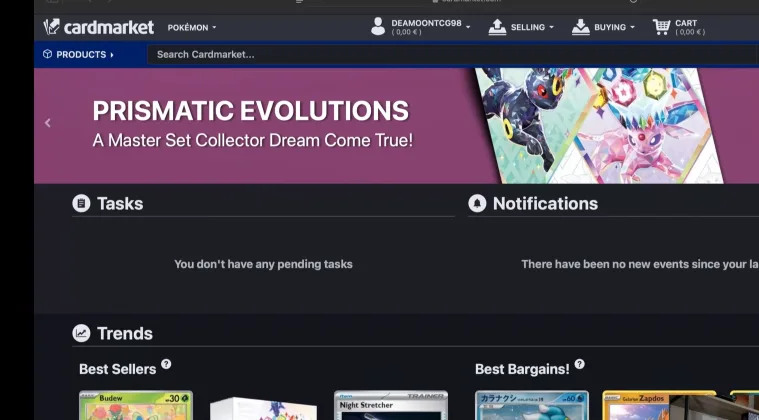Click the Trends chart icon

[x=81, y=333]
